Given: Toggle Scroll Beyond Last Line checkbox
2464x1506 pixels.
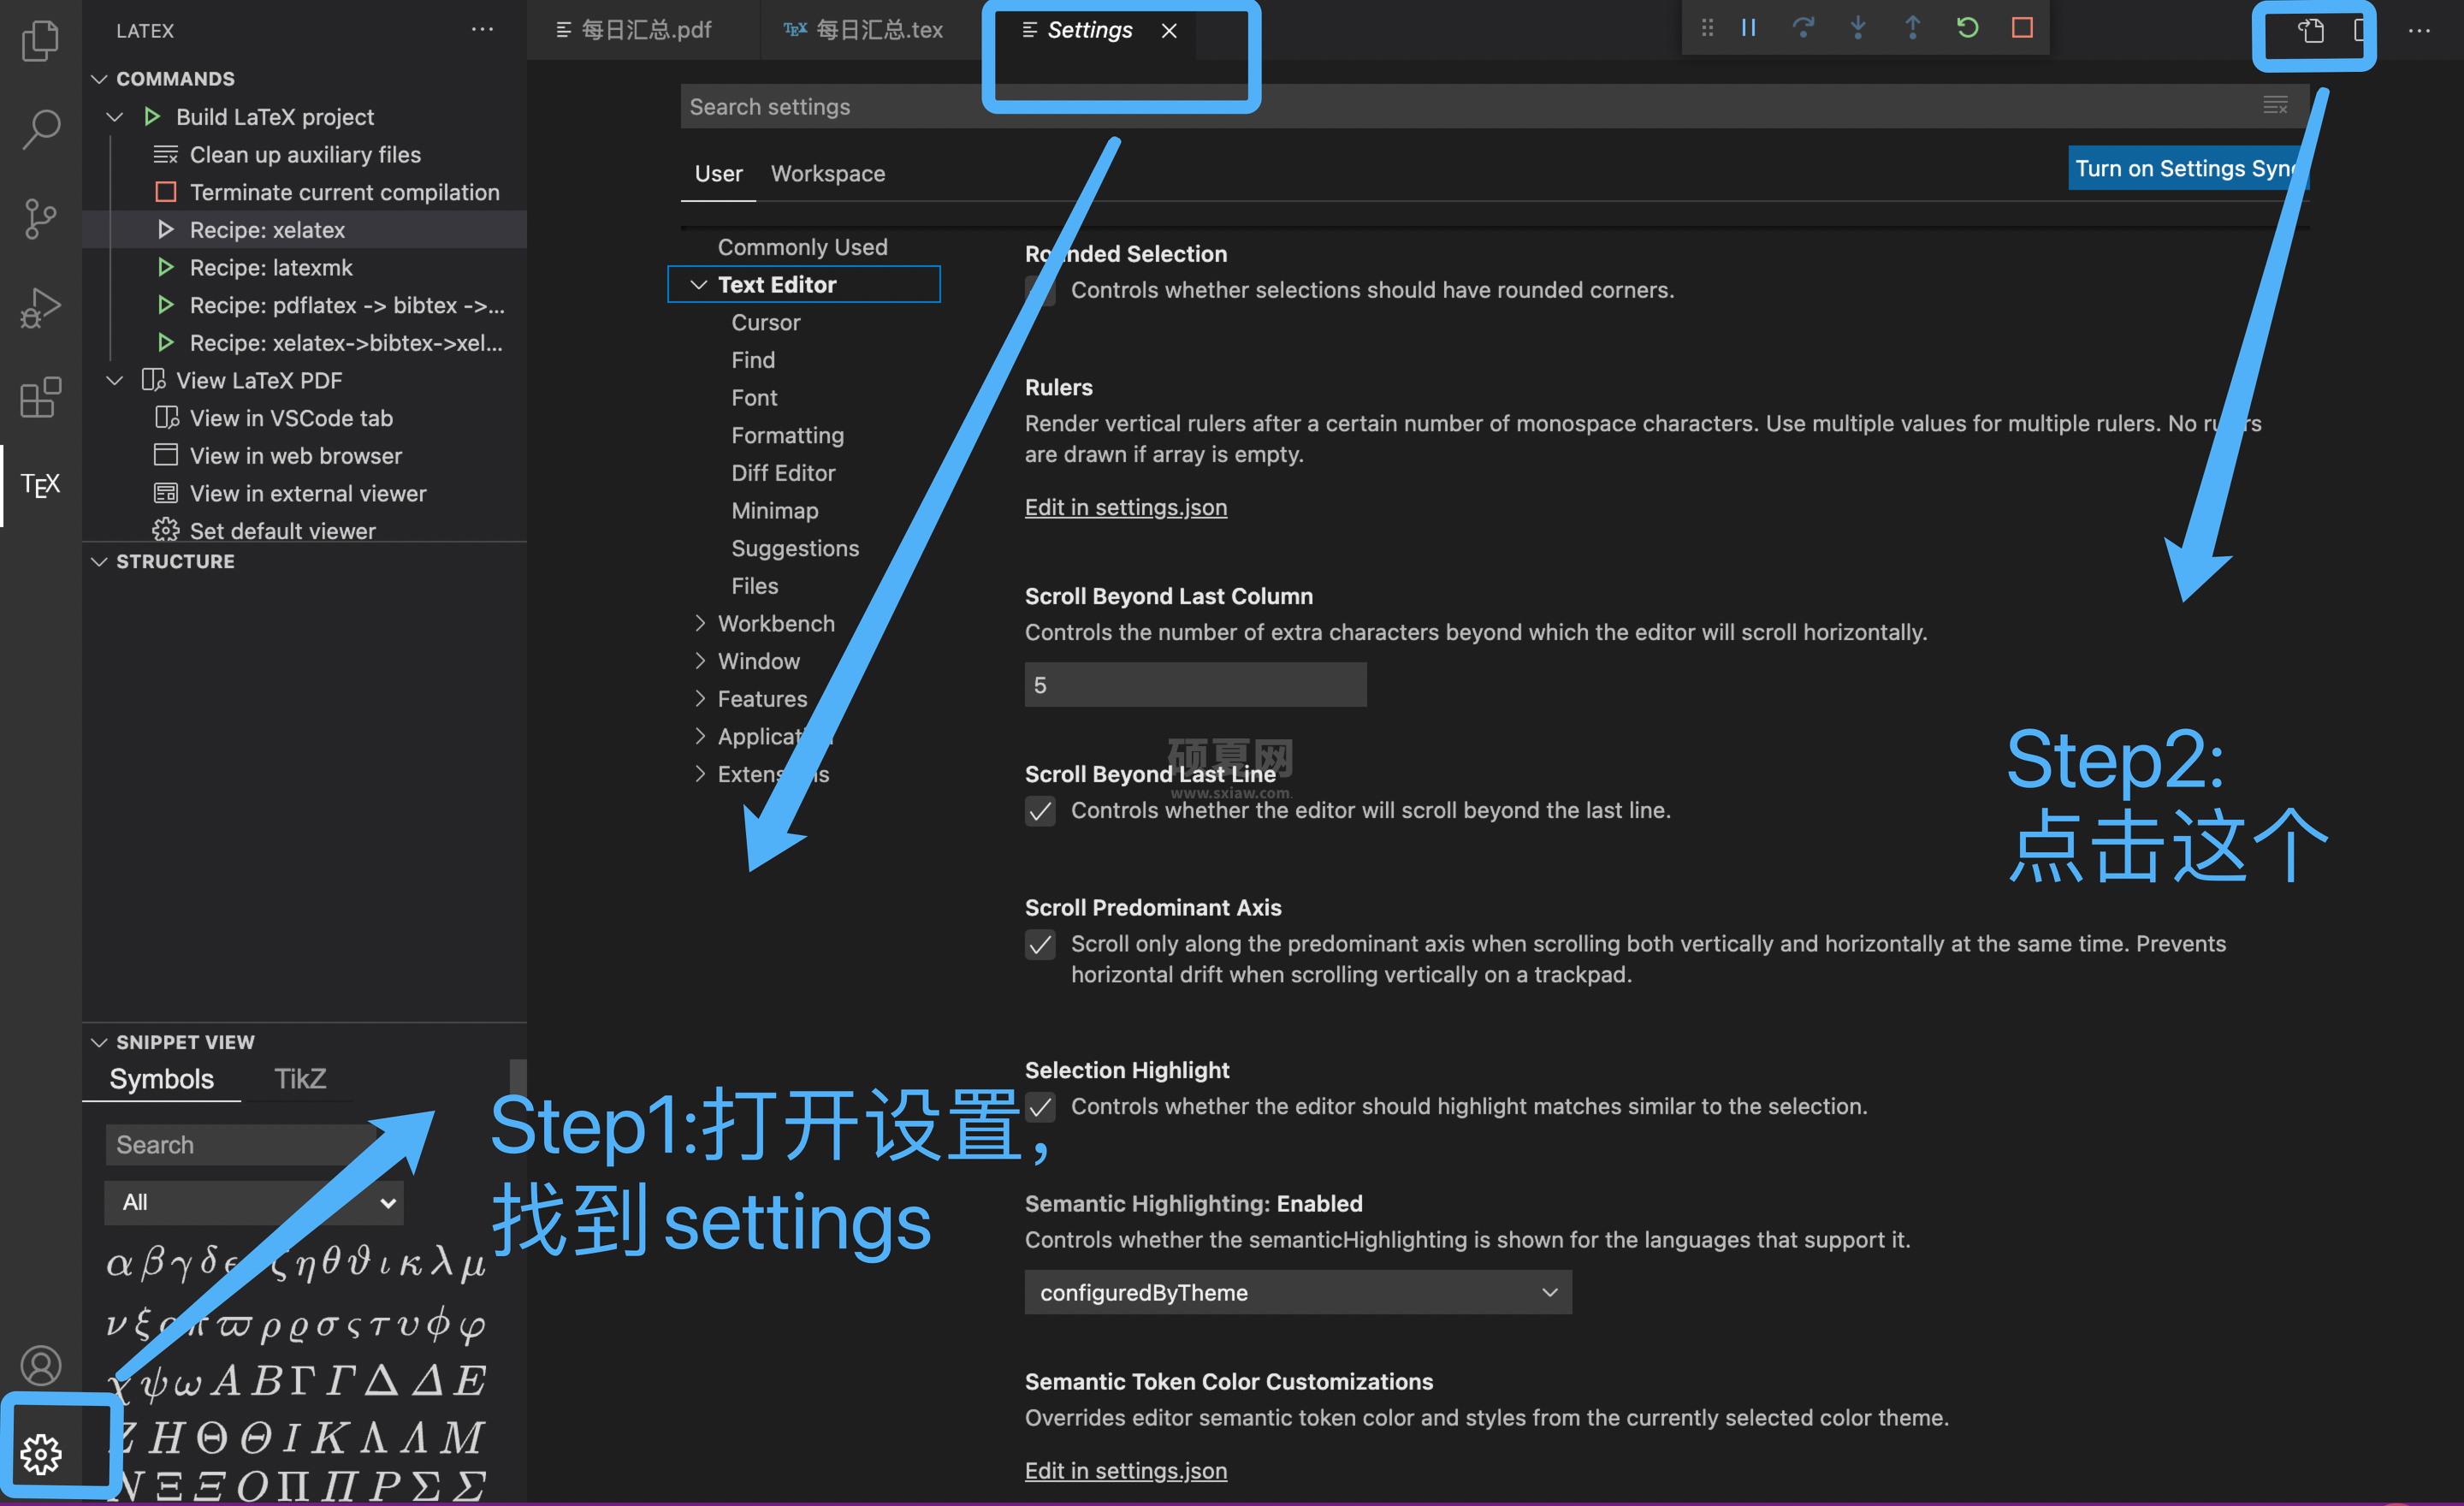Looking at the screenshot, I should coord(1040,809).
